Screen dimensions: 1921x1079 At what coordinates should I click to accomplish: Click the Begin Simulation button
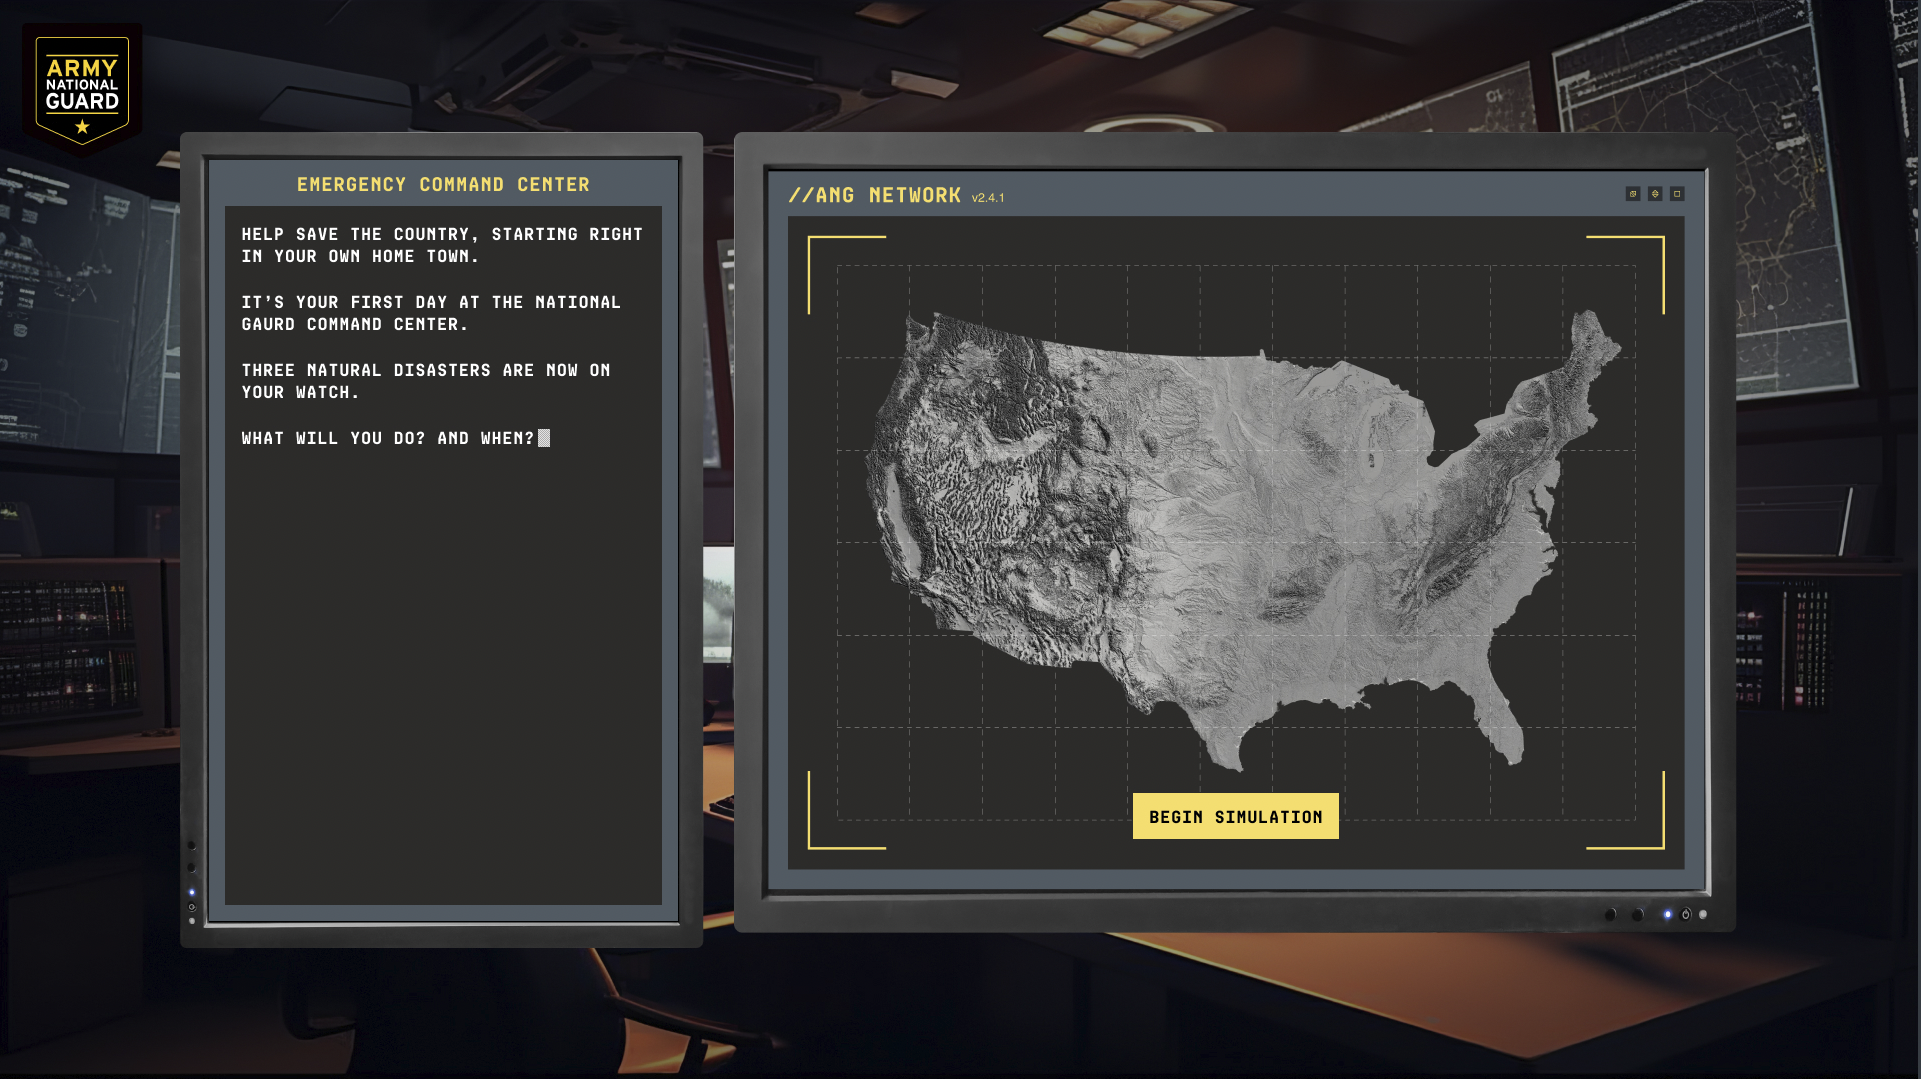[x=1235, y=816]
